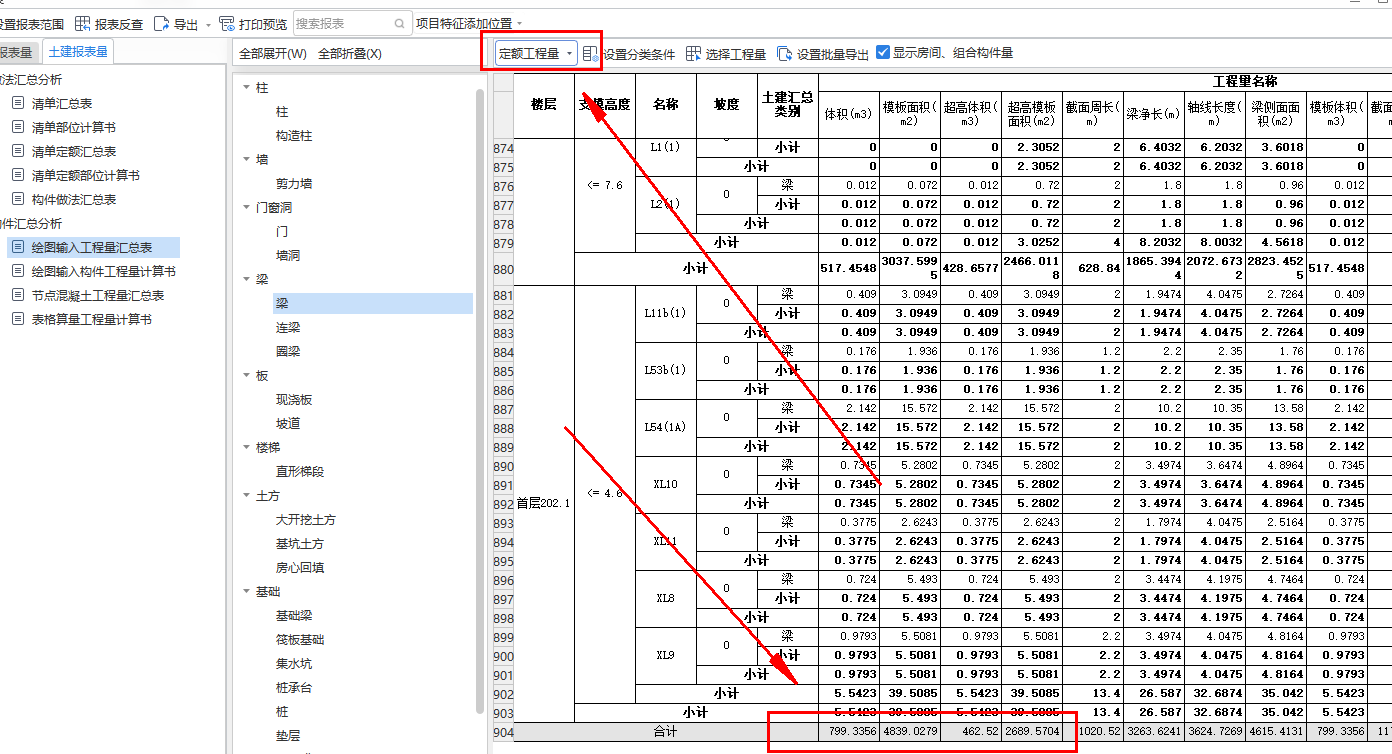Viewport: 1392px width, 754px height.
Task: Switch to the 土建报表量 tab
Action: pos(77,52)
